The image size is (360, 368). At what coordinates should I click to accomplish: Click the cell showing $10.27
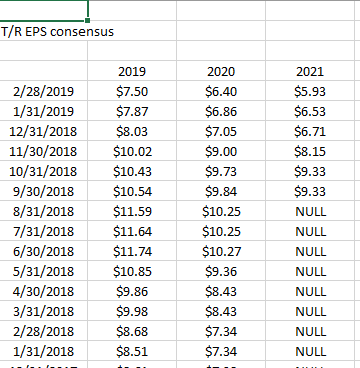coord(221,251)
